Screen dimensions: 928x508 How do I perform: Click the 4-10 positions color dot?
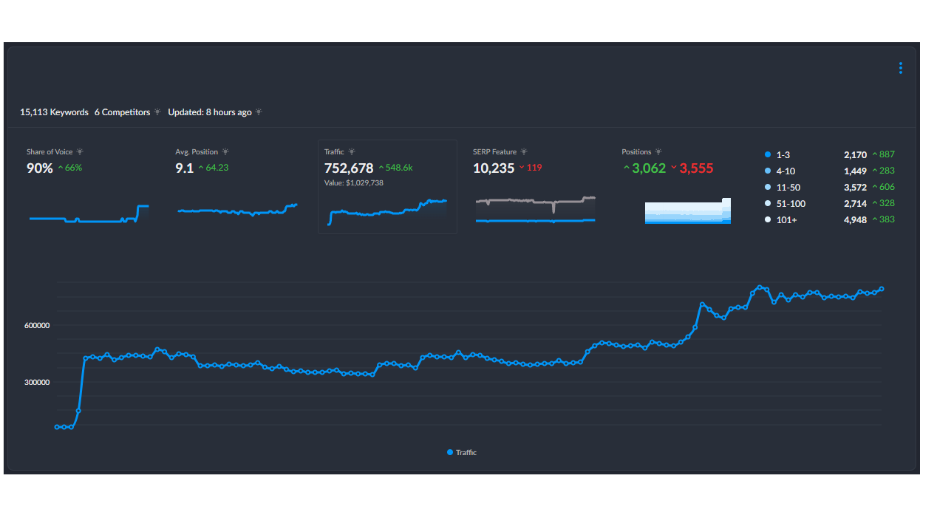(767, 171)
